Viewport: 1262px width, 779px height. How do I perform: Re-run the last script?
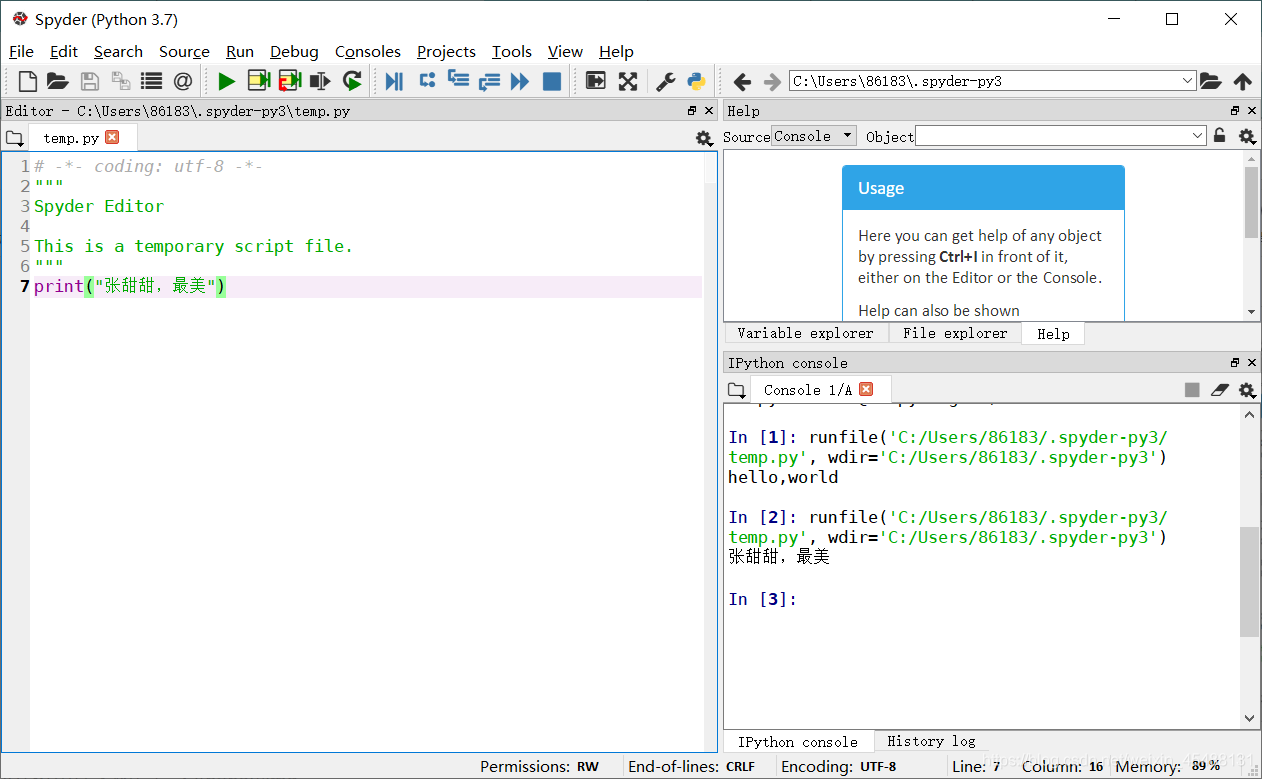coord(351,81)
